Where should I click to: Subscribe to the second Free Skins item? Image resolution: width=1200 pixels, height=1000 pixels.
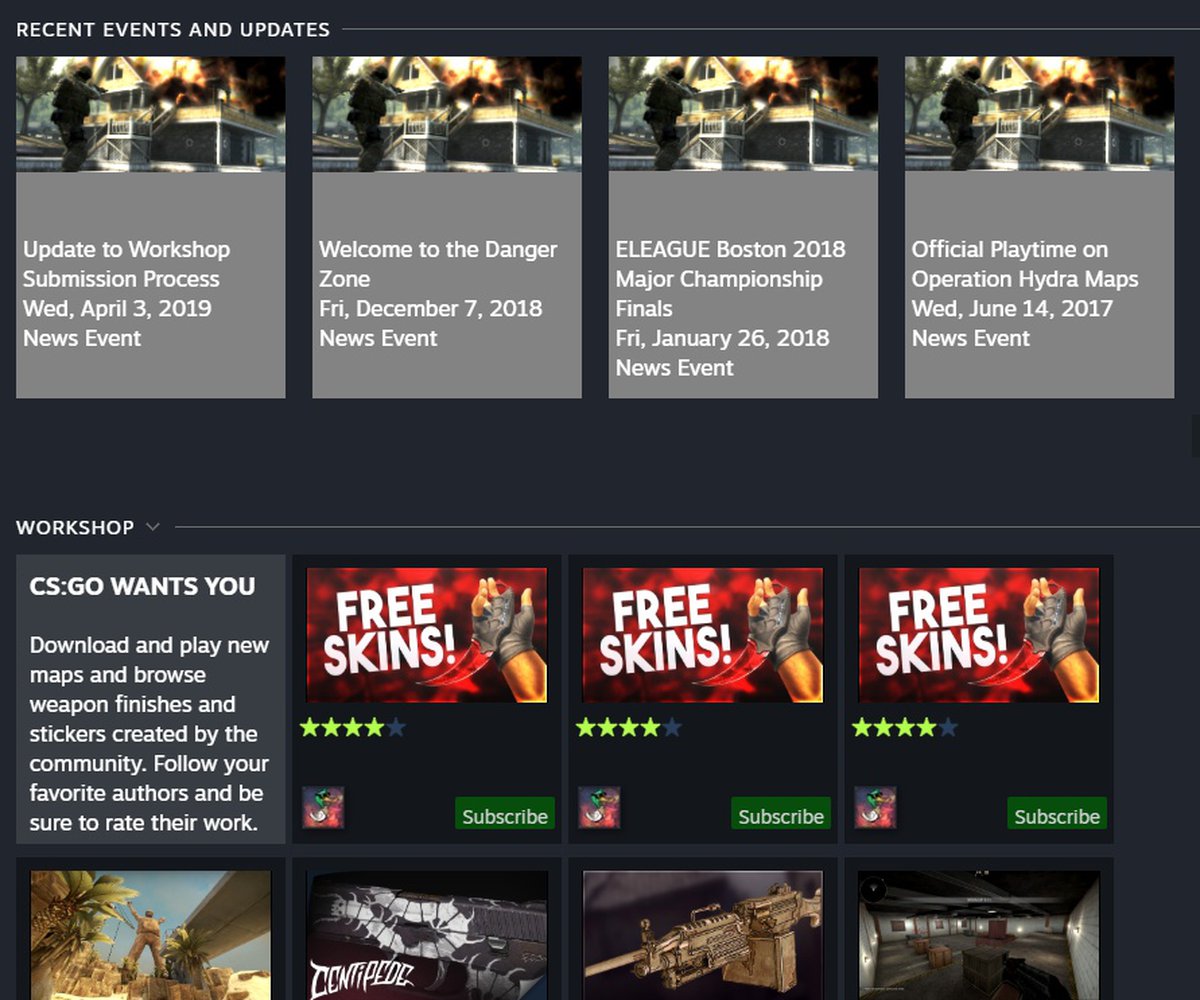(x=780, y=814)
